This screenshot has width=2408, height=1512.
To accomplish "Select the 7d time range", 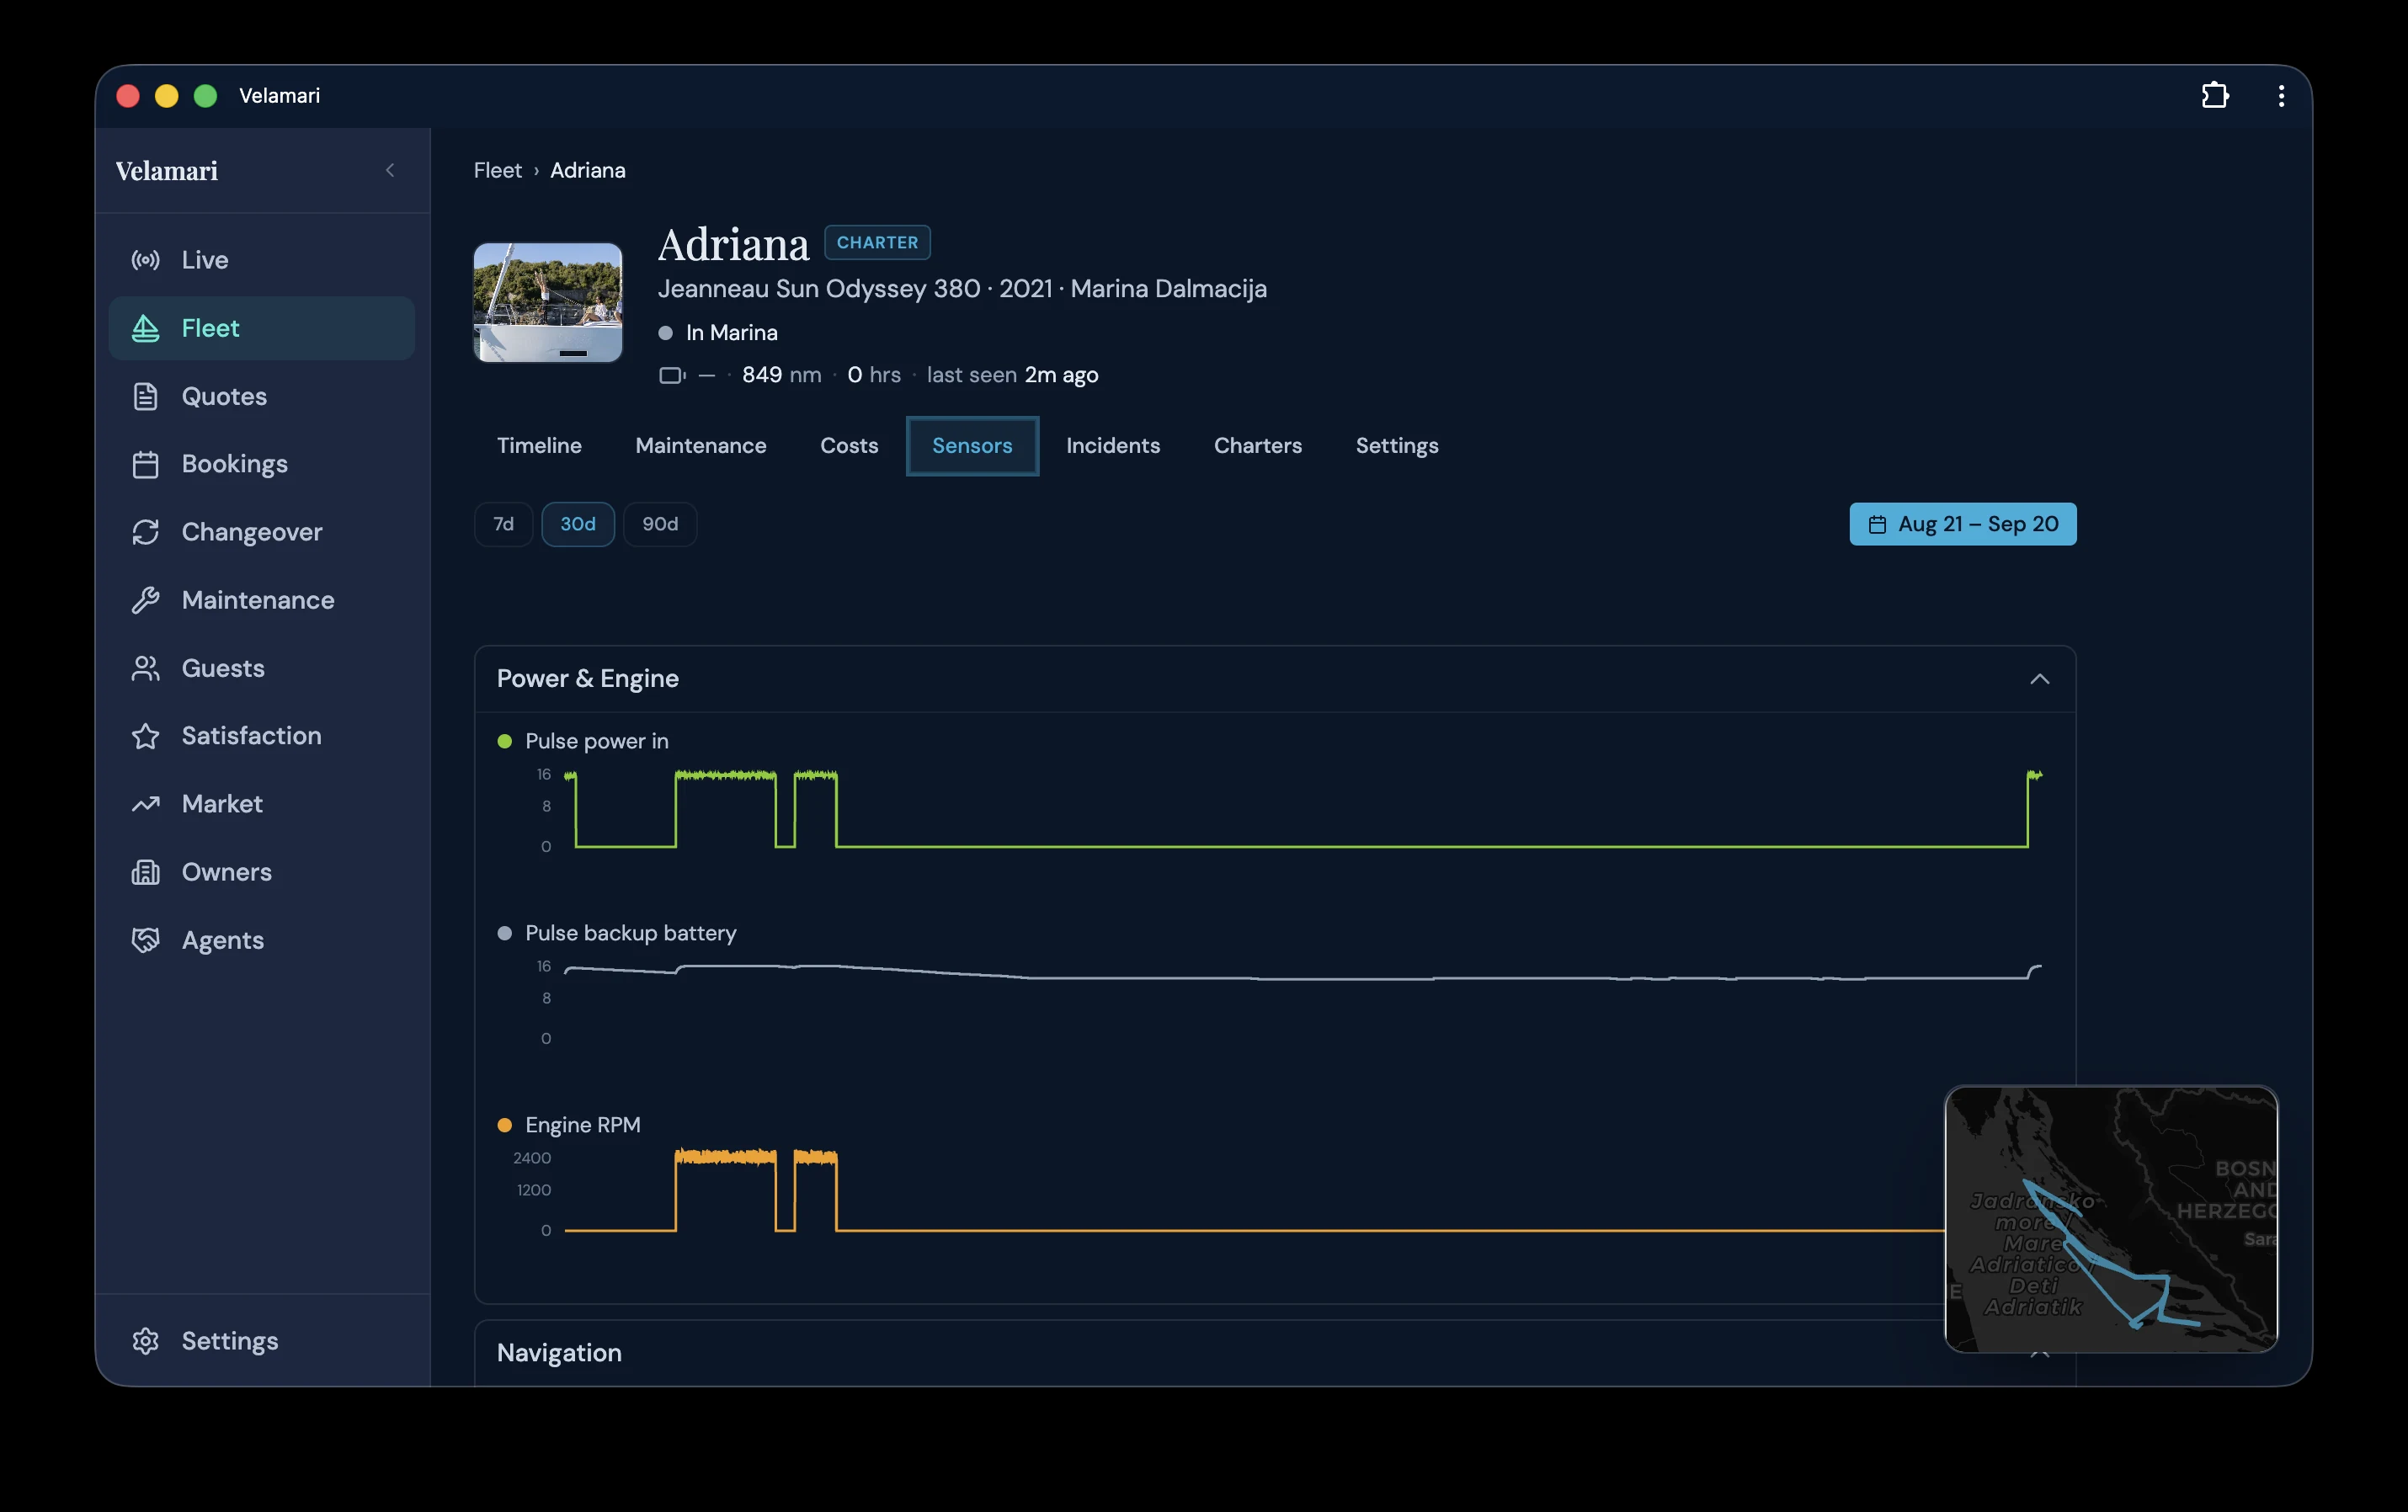I will pos(503,524).
